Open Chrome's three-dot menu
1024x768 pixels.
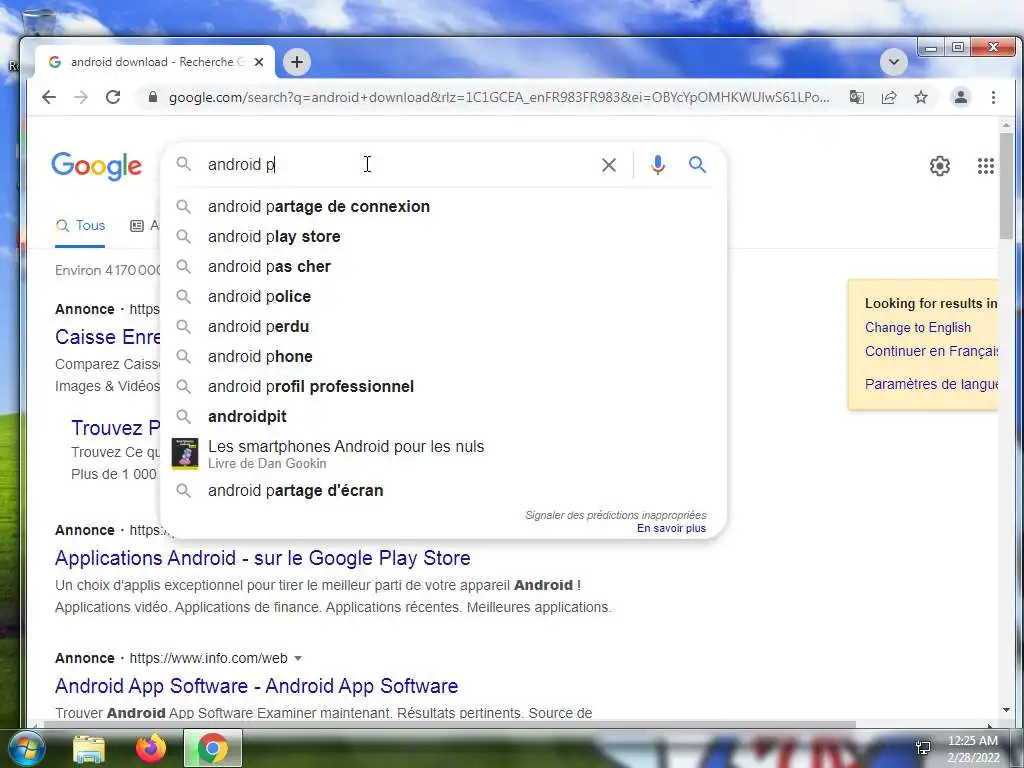993,97
